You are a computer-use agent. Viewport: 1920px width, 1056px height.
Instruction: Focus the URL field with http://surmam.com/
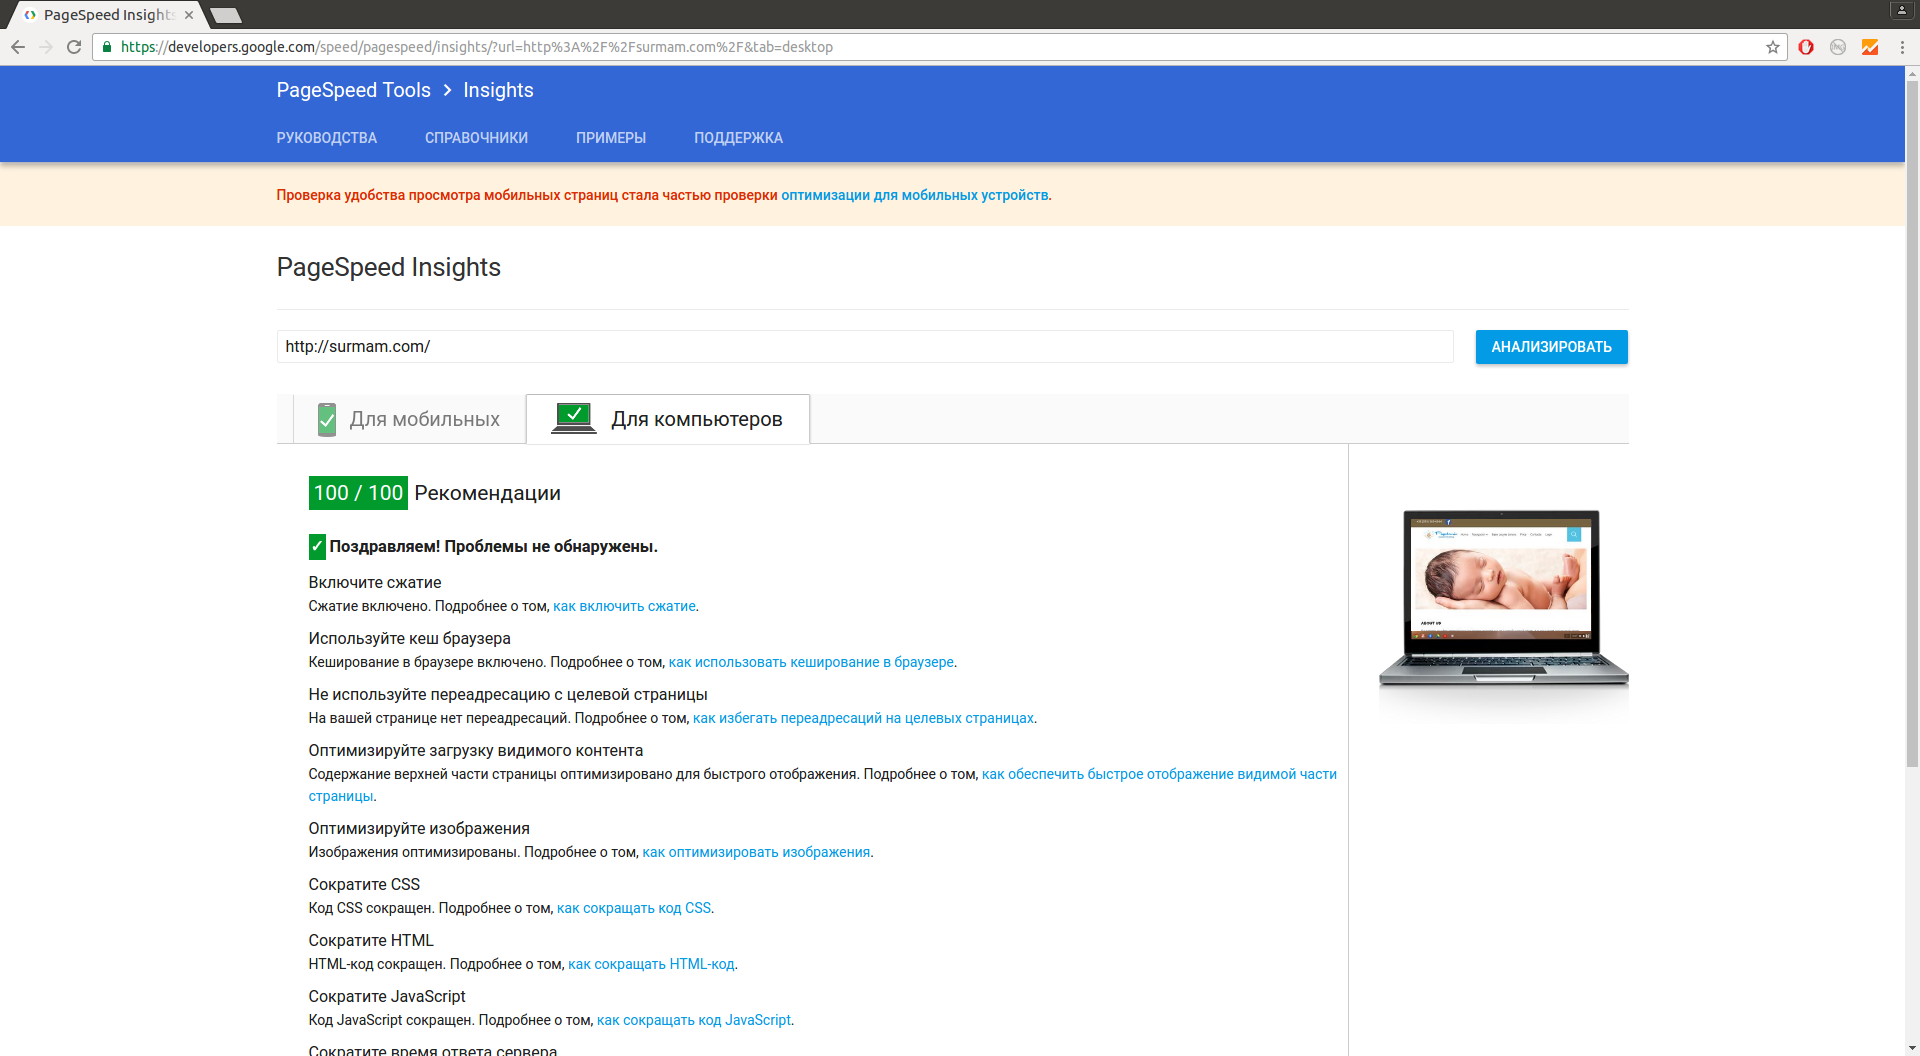tap(865, 347)
